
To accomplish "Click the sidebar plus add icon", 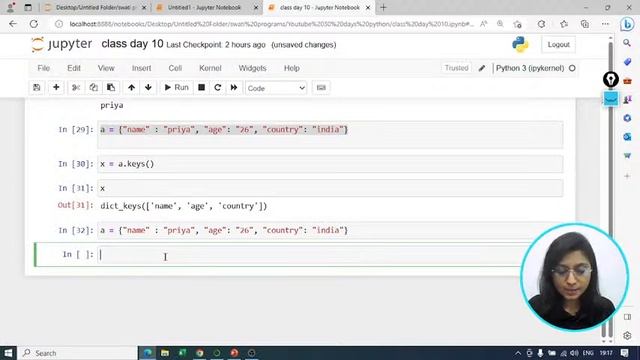I will (627, 176).
